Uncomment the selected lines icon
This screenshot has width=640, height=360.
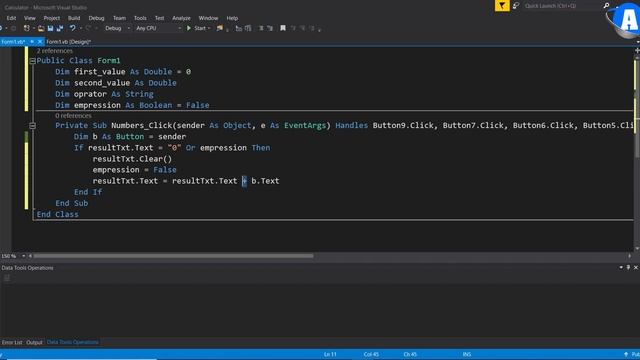click(x=270, y=28)
